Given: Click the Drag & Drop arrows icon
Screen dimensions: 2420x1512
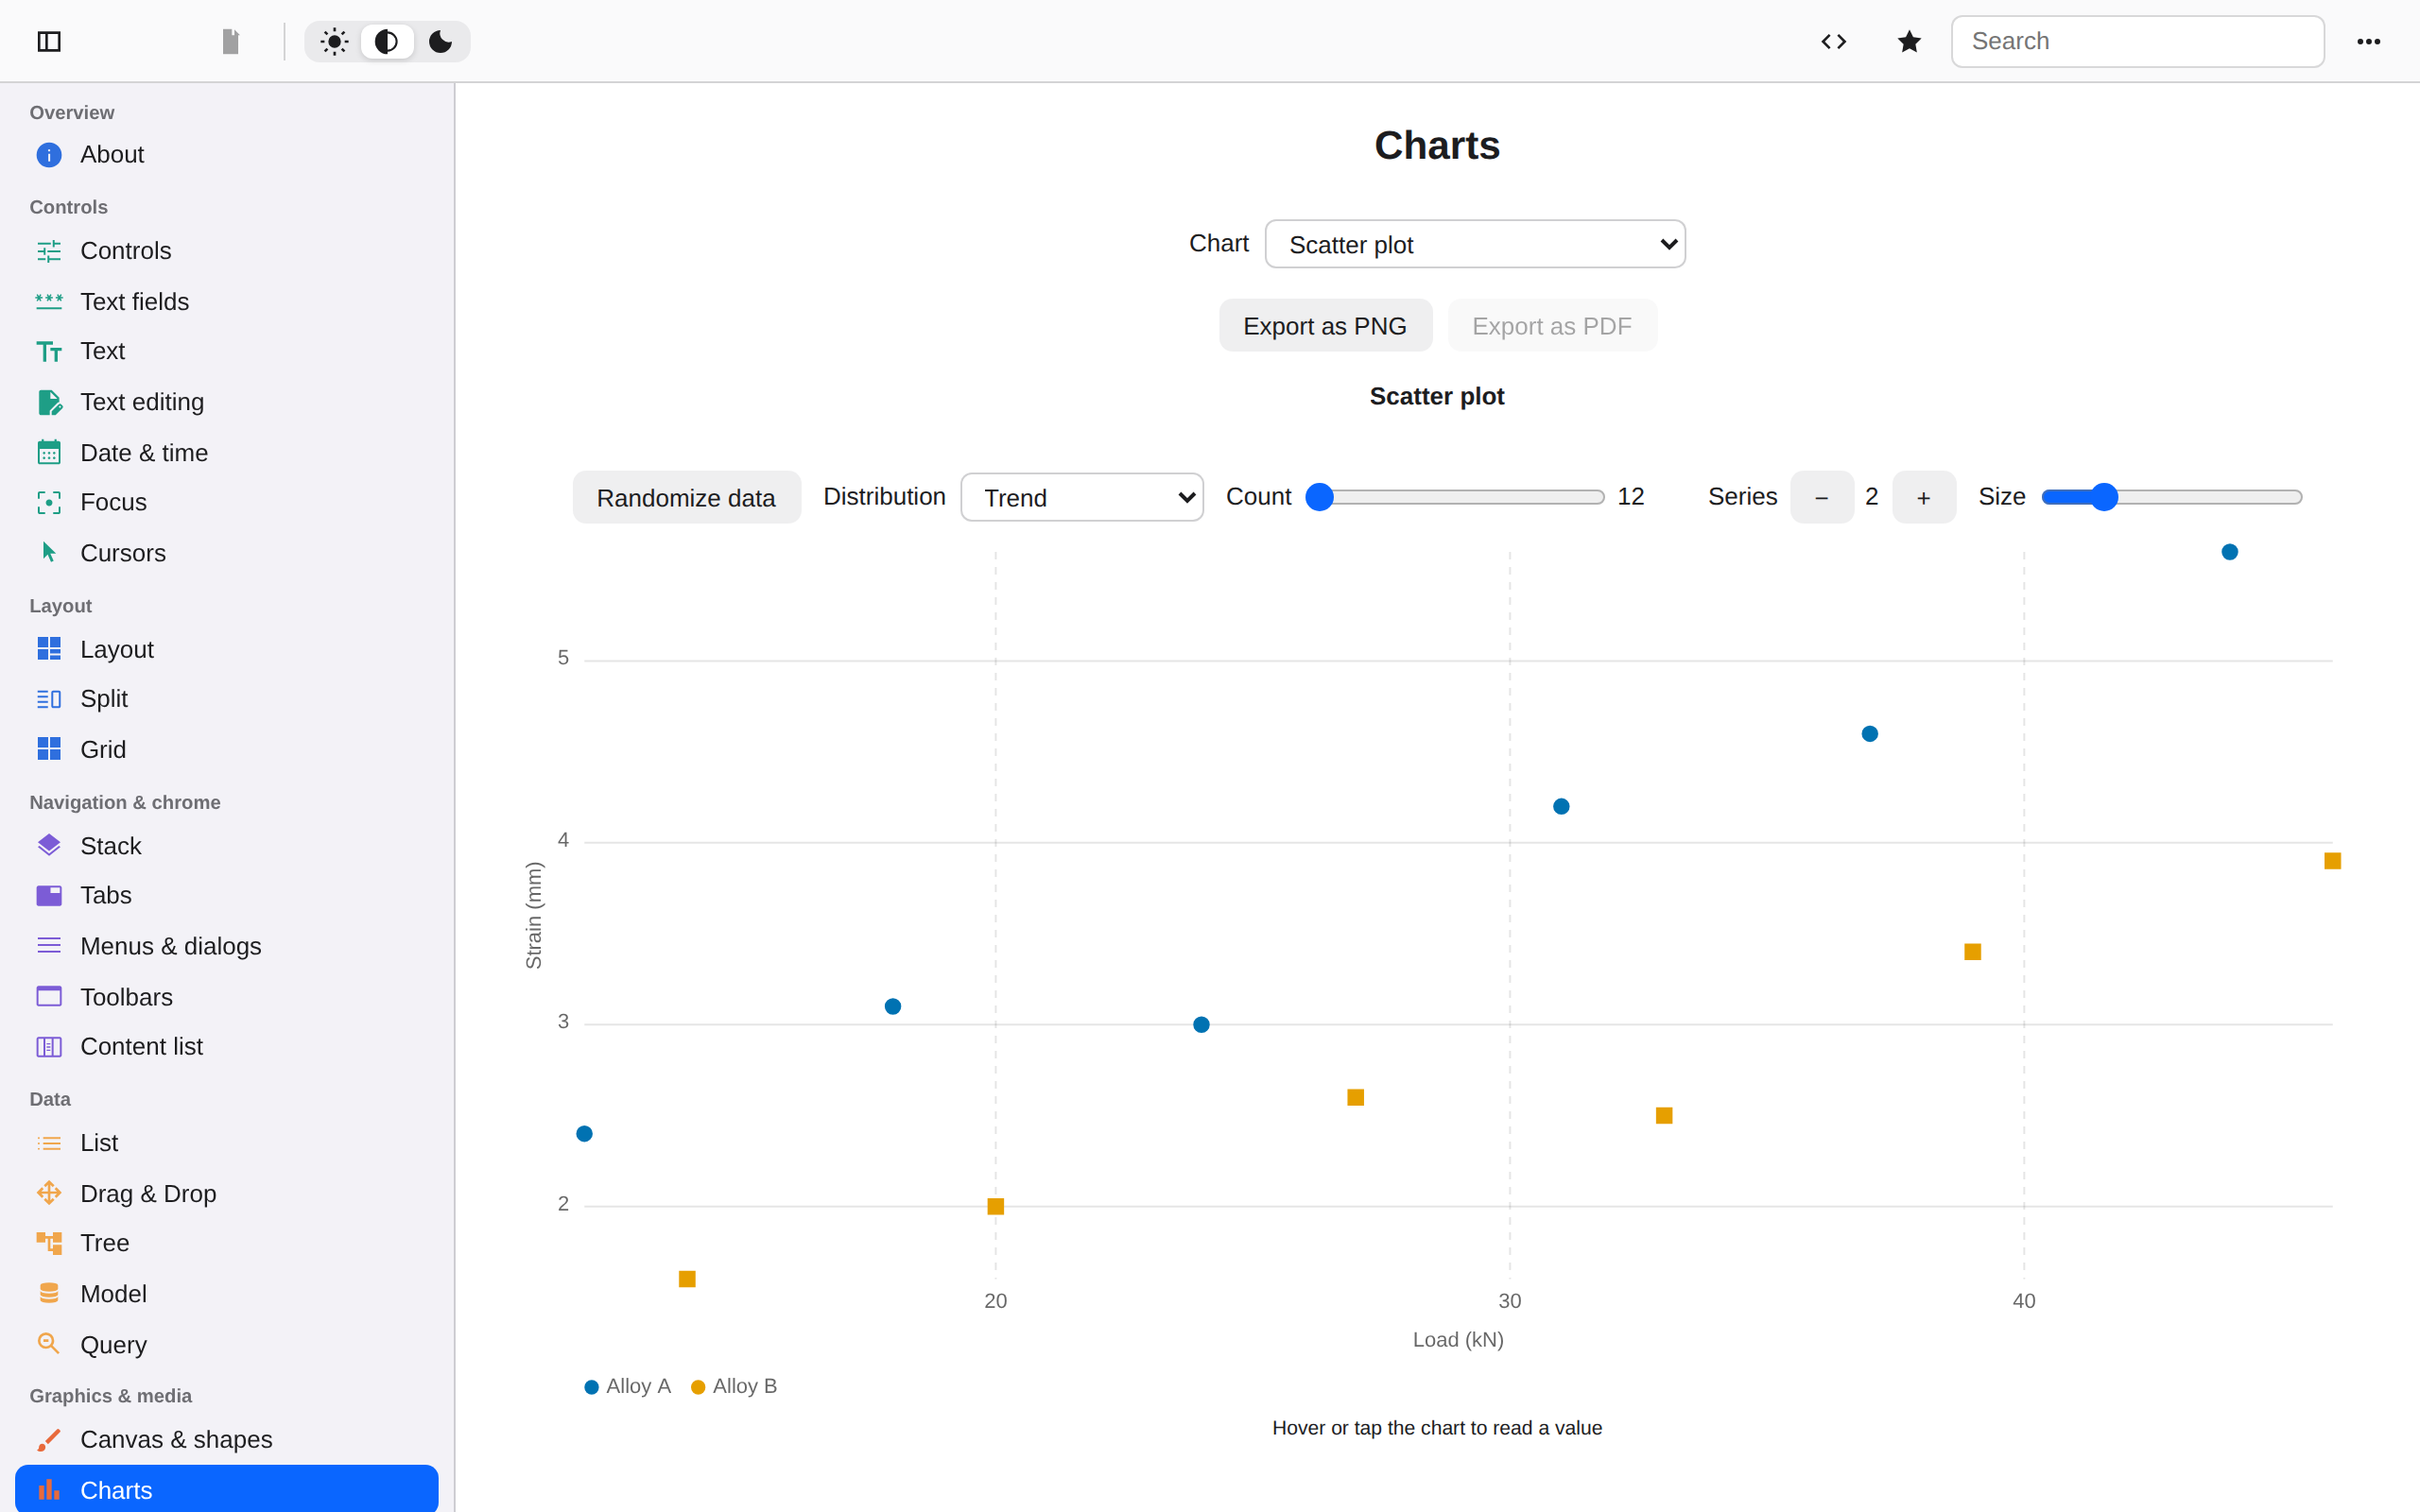Looking at the screenshot, I should click(x=49, y=1193).
